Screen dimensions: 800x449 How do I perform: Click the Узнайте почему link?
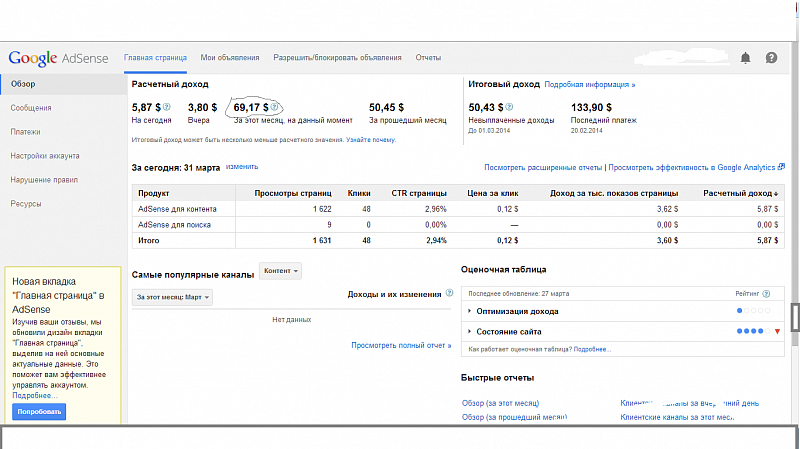click(x=371, y=140)
